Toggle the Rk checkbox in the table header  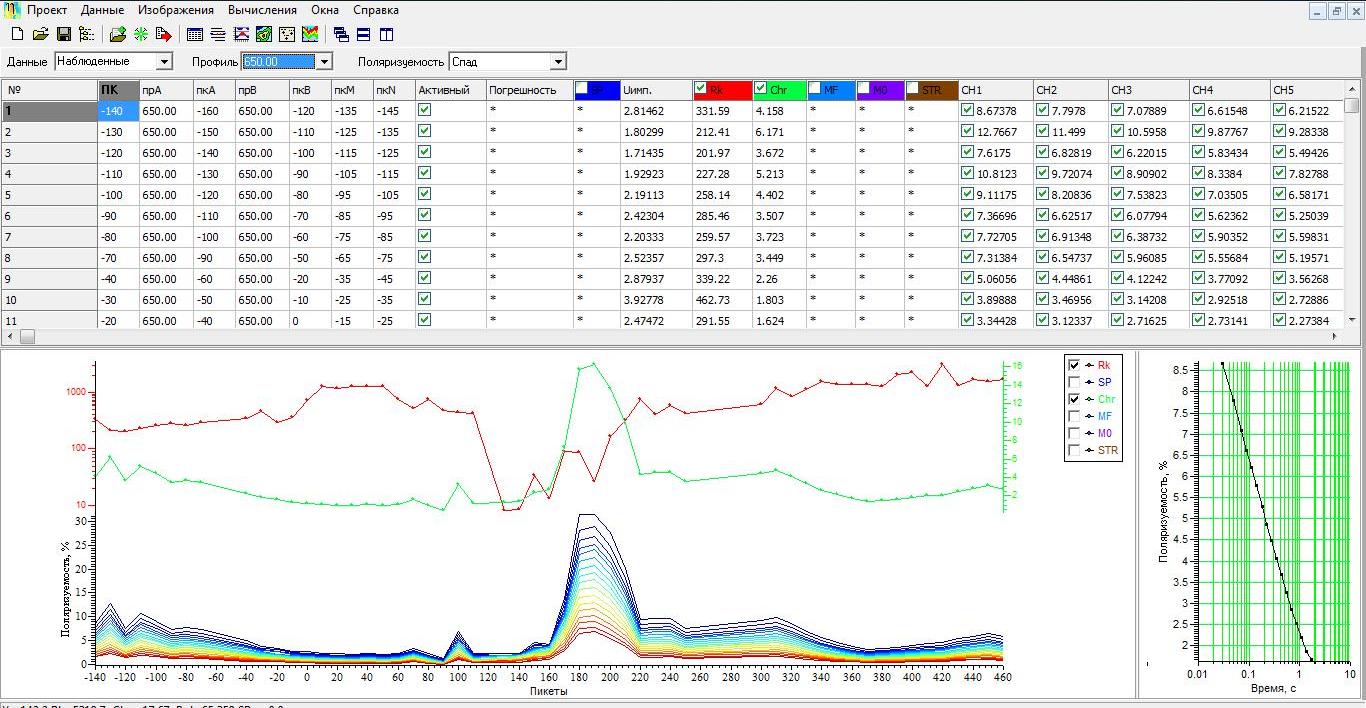pyautogui.click(x=700, y=88)
